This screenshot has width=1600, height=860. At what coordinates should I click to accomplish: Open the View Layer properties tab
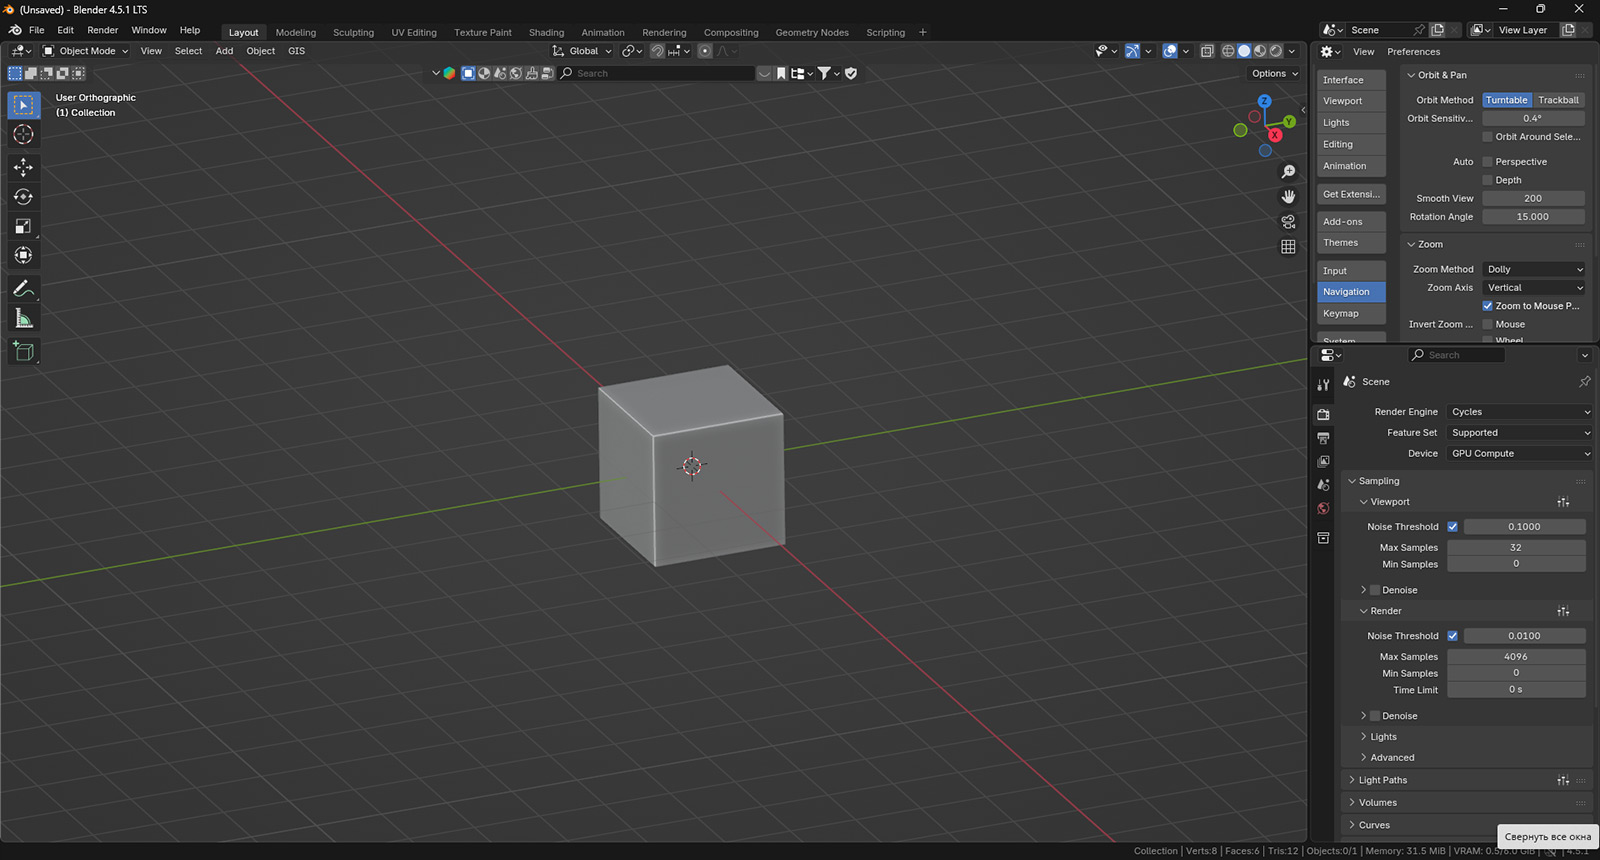[x=1323, y=461]
